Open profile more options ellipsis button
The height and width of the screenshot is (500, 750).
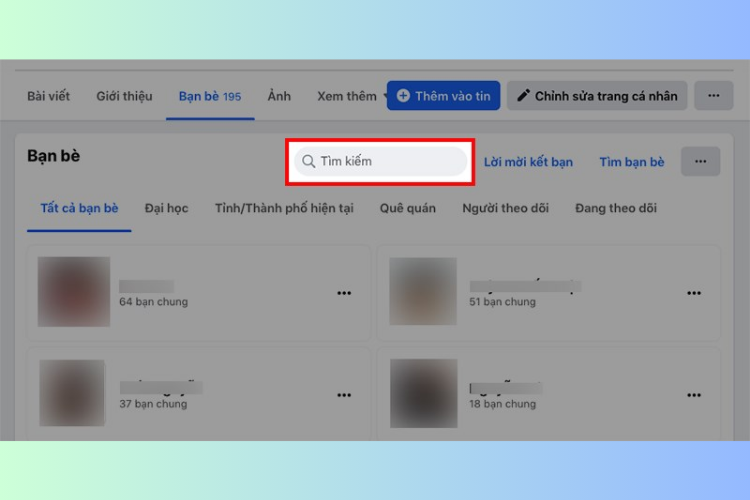(x=714, y=96)
